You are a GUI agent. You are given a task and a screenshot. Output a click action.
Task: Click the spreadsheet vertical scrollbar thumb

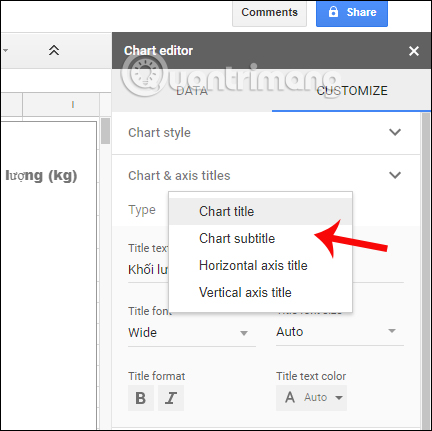(105, 131)
